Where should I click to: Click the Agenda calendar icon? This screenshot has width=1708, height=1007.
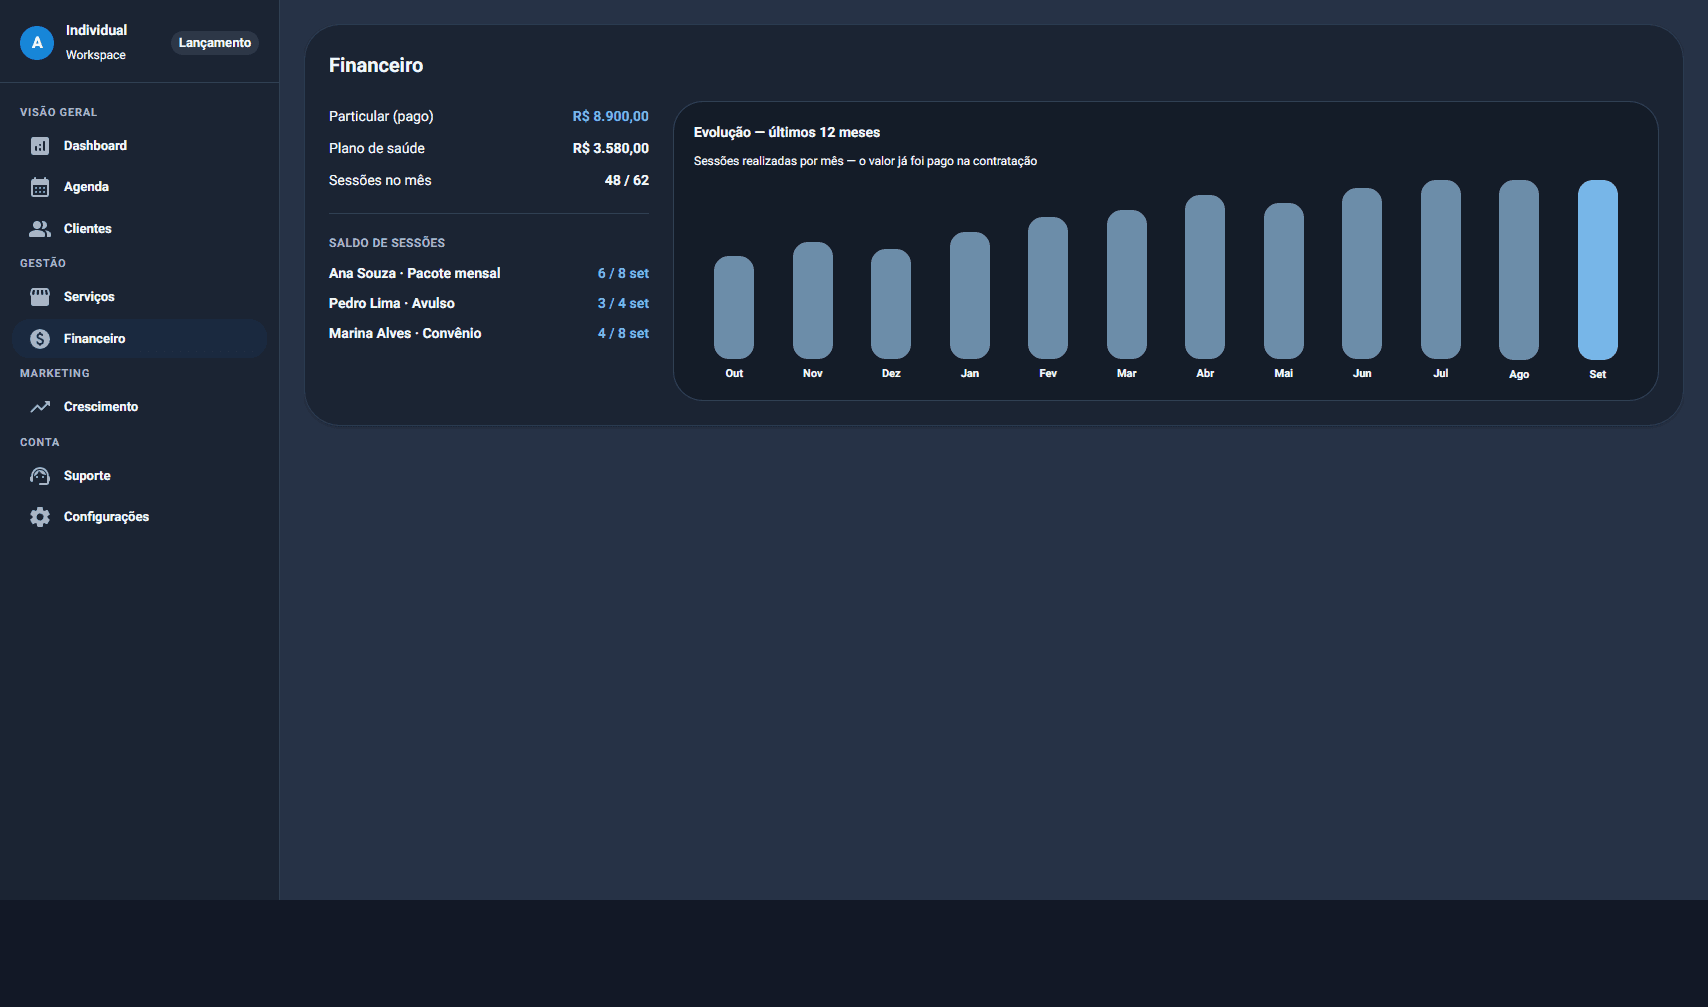(x=40, y=187)
